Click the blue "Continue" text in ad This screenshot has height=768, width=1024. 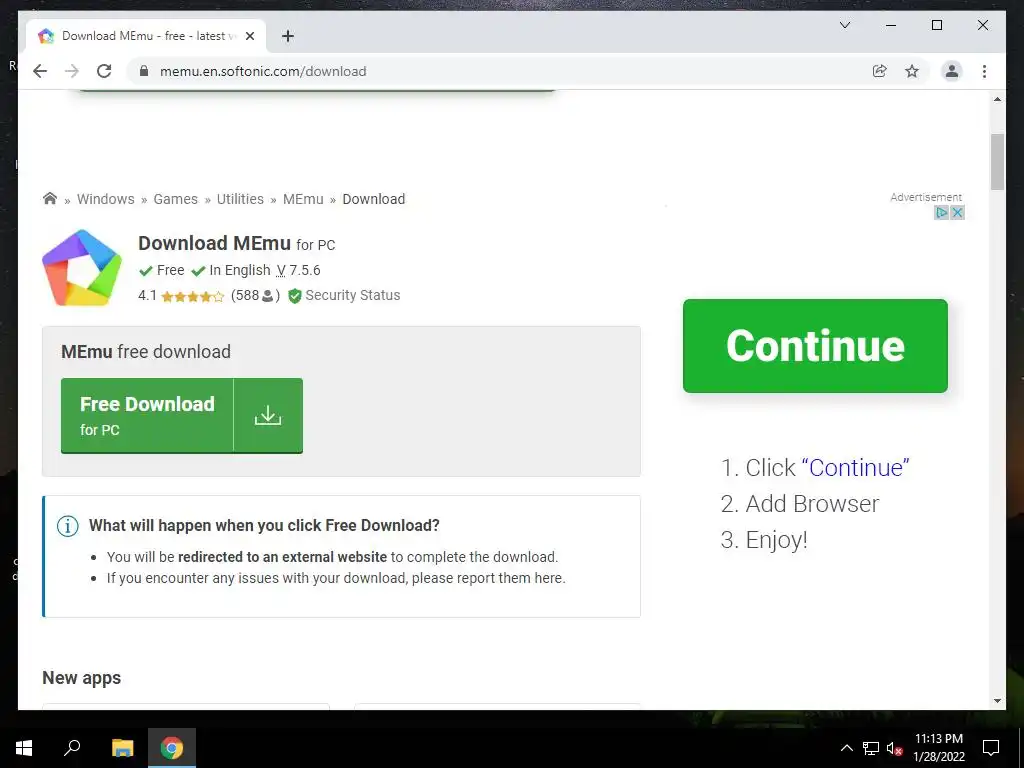coord(856,468)
